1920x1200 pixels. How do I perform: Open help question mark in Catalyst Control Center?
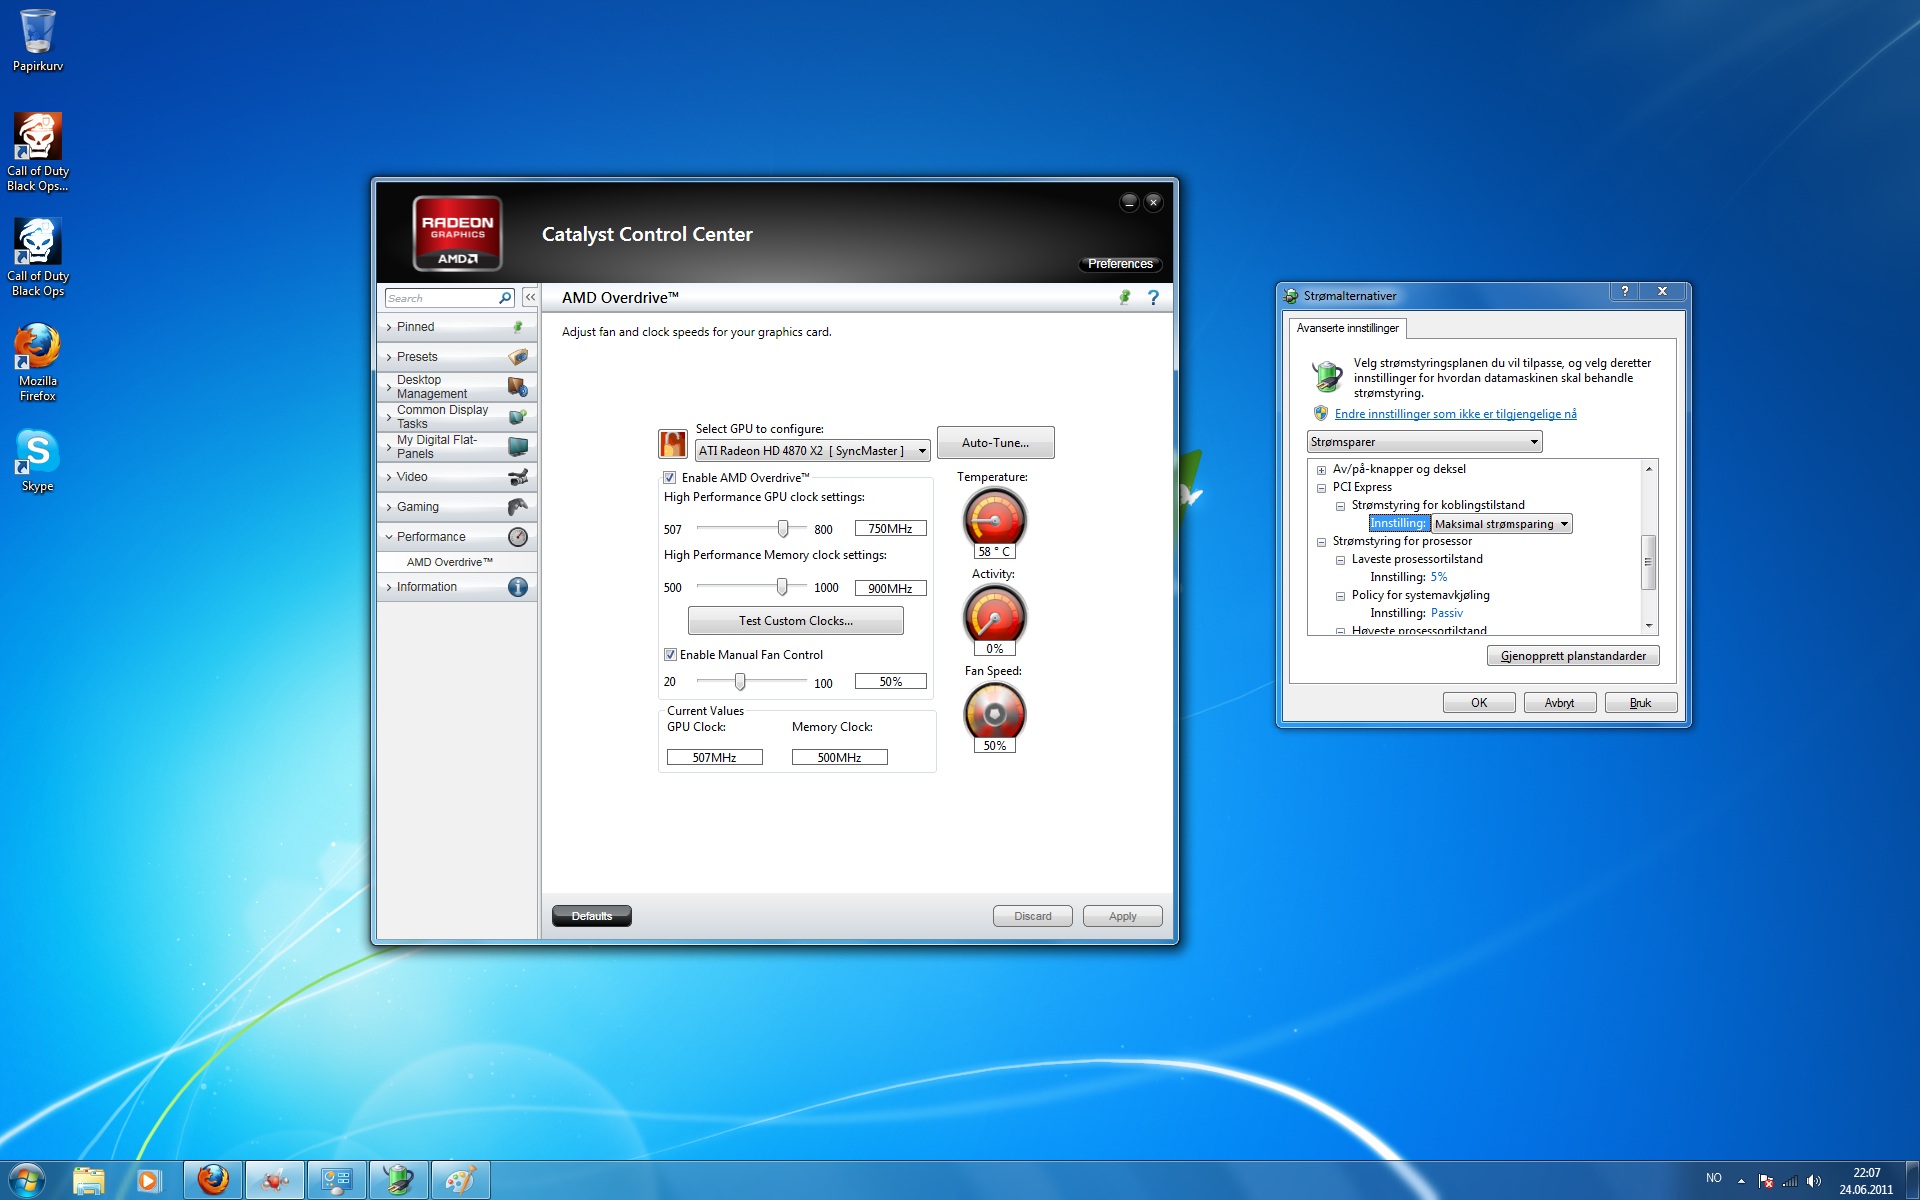(x=1153, y=297)
